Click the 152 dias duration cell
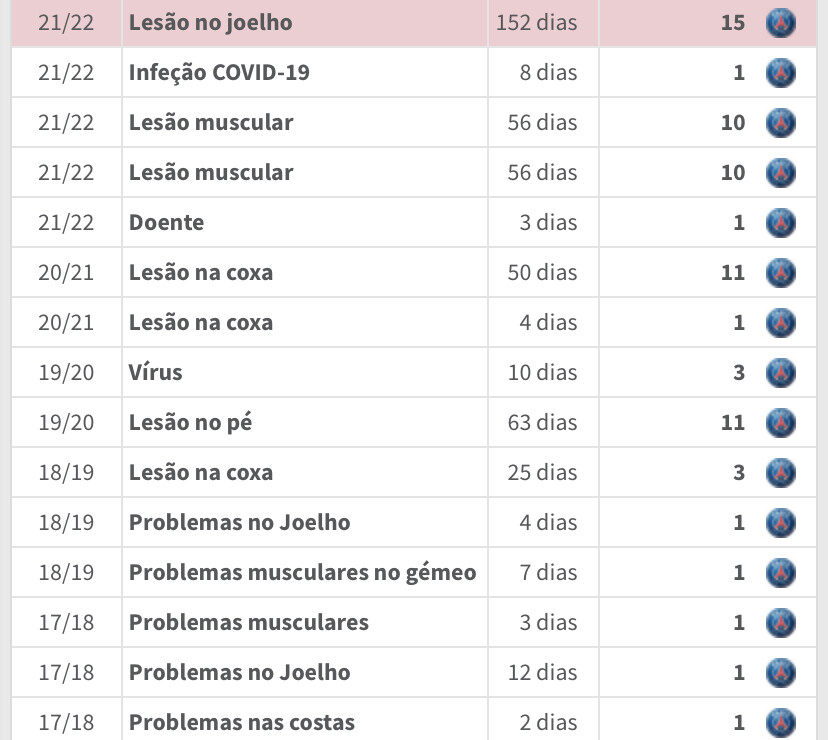The height and width of the screenshot is (740, 828). 535,22
